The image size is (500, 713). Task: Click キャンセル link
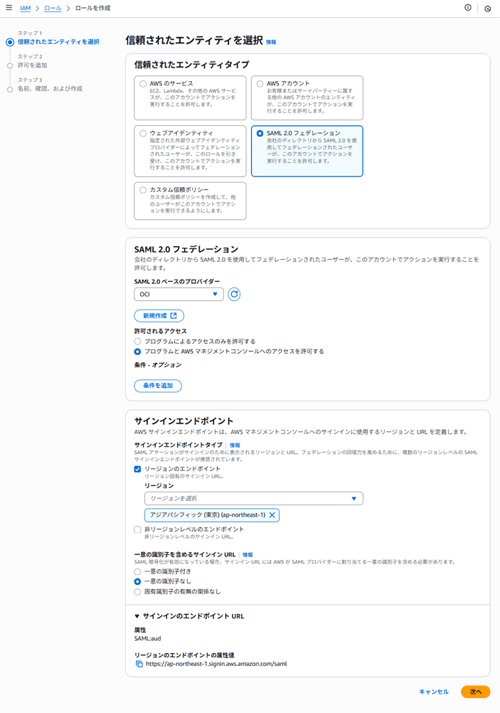tap(434, 692)
